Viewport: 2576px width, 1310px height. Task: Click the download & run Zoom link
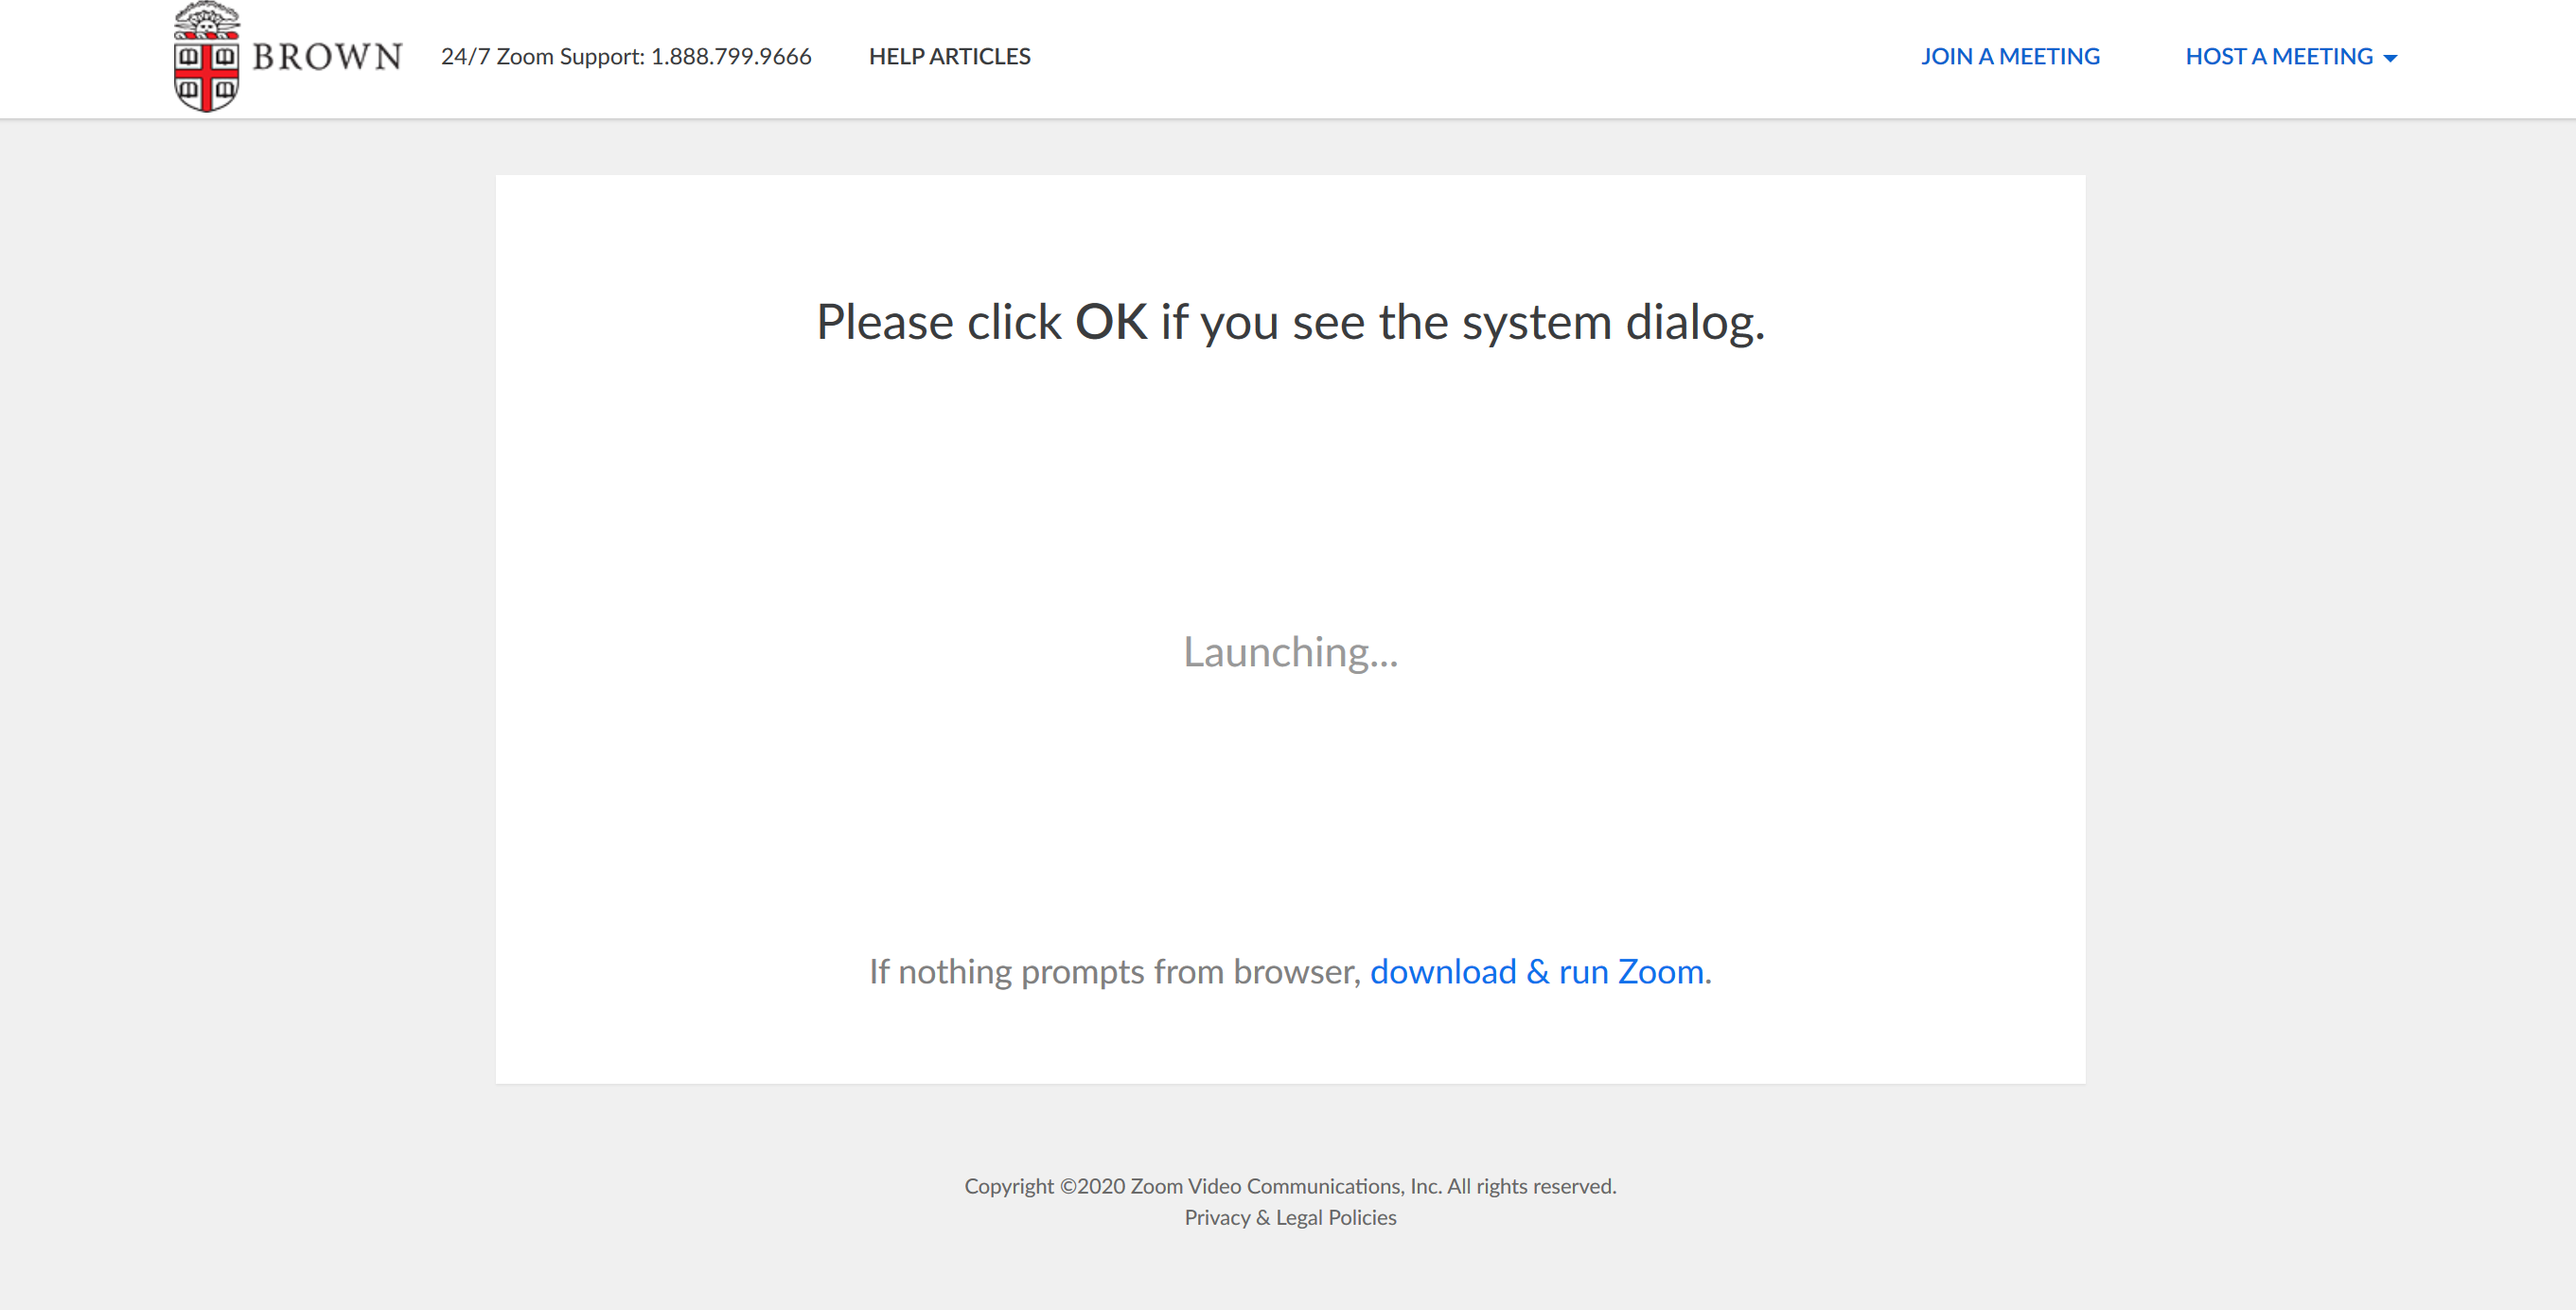(x=1536, y=971)
